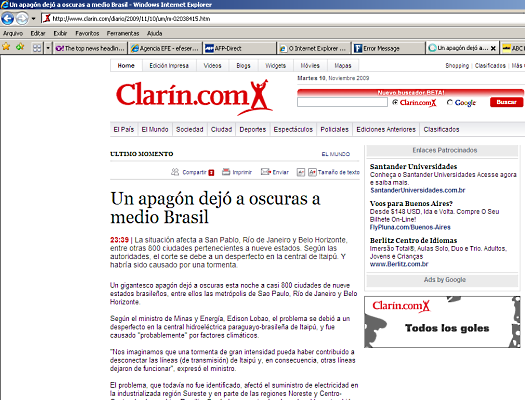Screen dimensions: 525x400
Task: Open the Ciudad section
Action: tap(221, 130)
